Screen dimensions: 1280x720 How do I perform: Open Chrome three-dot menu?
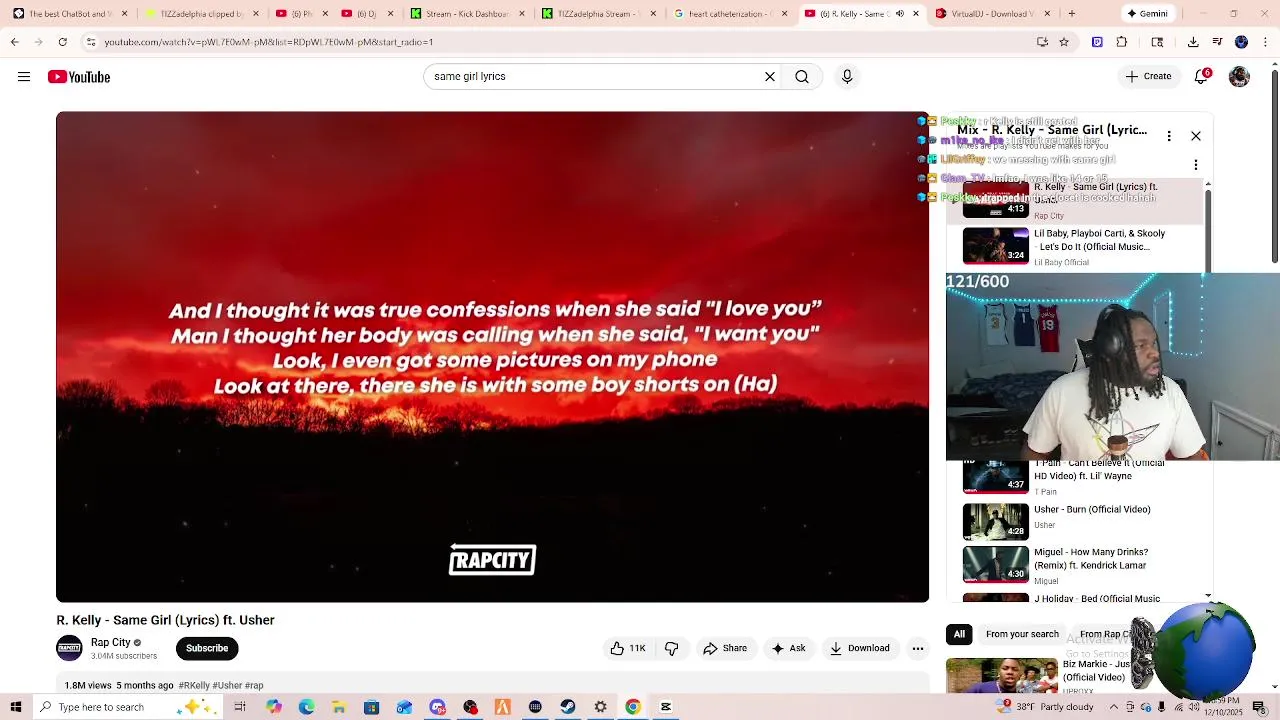(x=1265, y=42)
